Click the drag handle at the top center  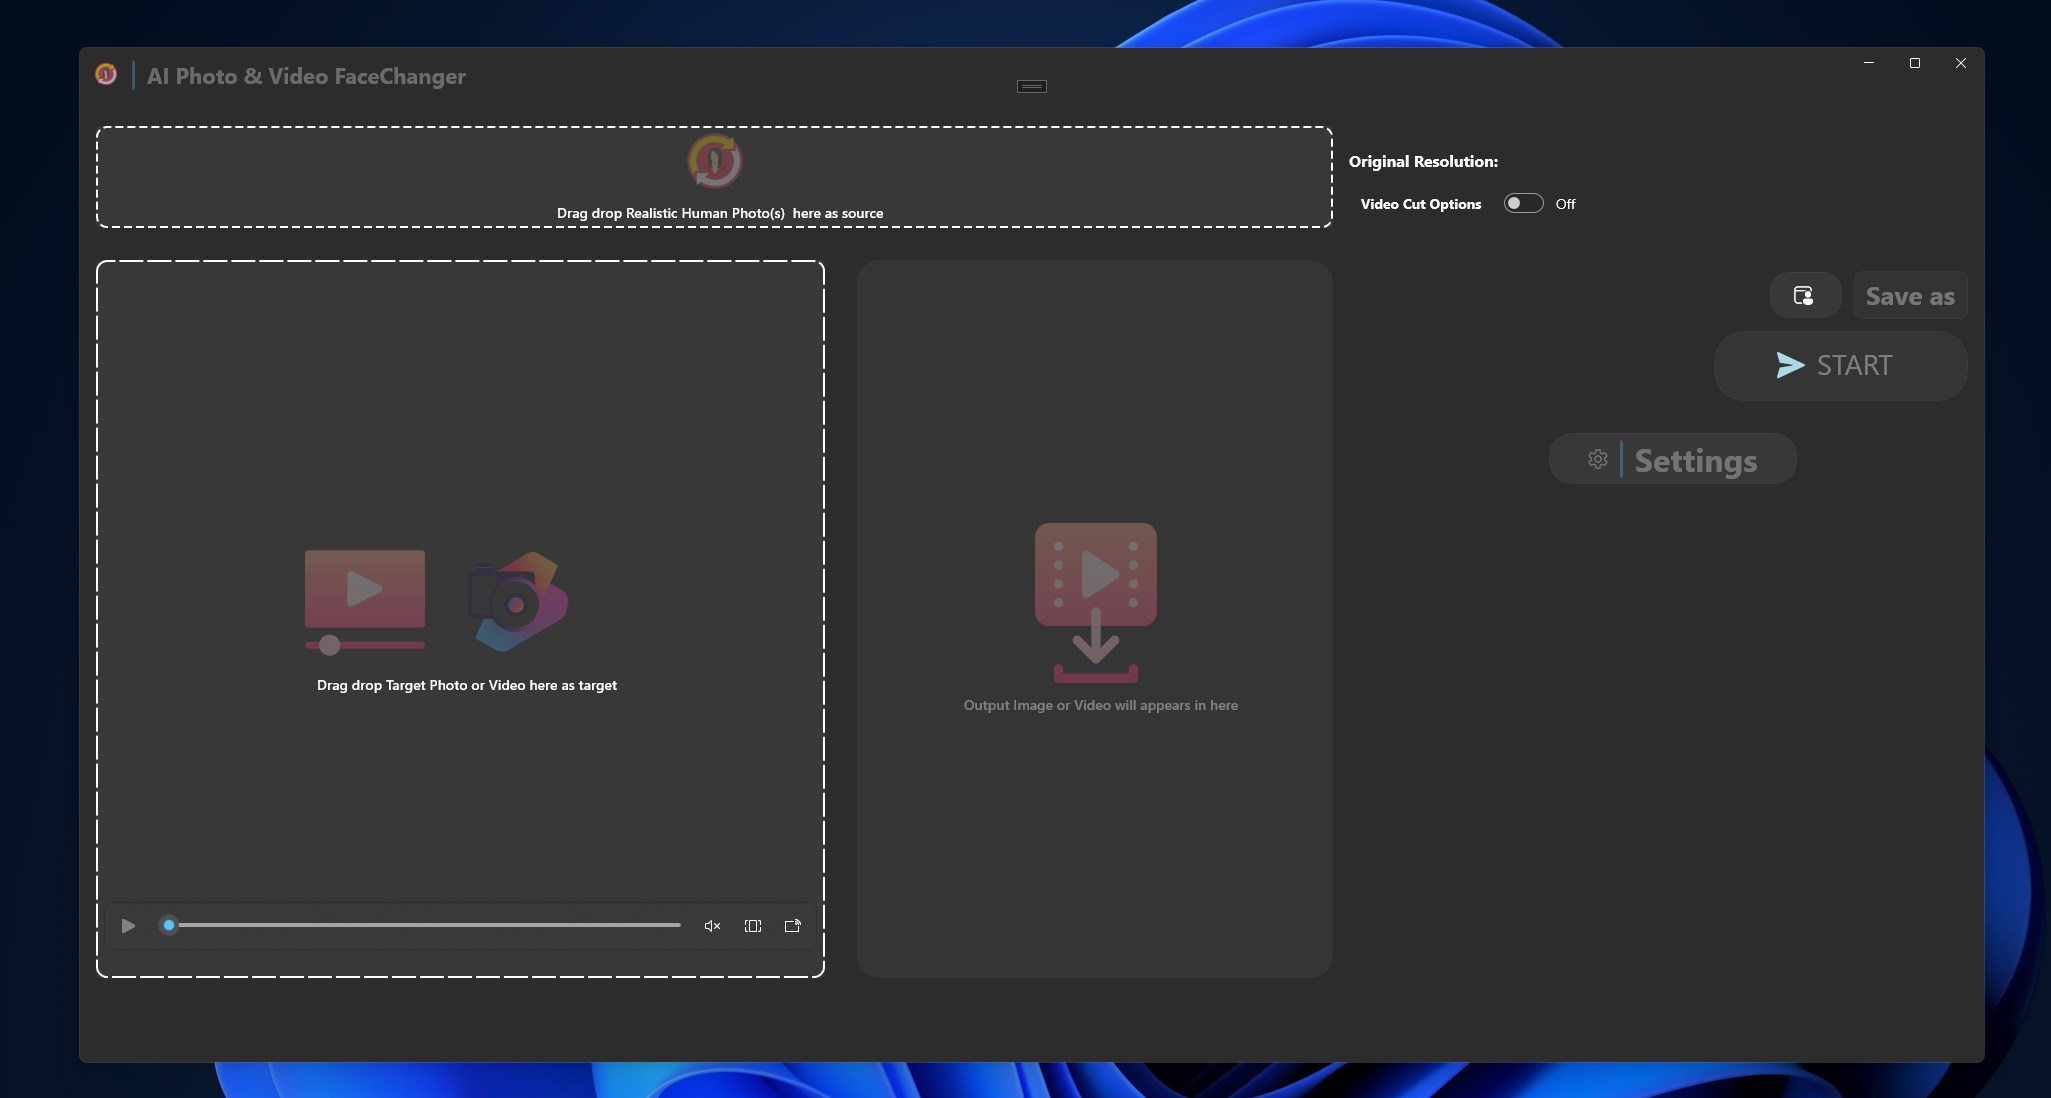pos(1033,86)
